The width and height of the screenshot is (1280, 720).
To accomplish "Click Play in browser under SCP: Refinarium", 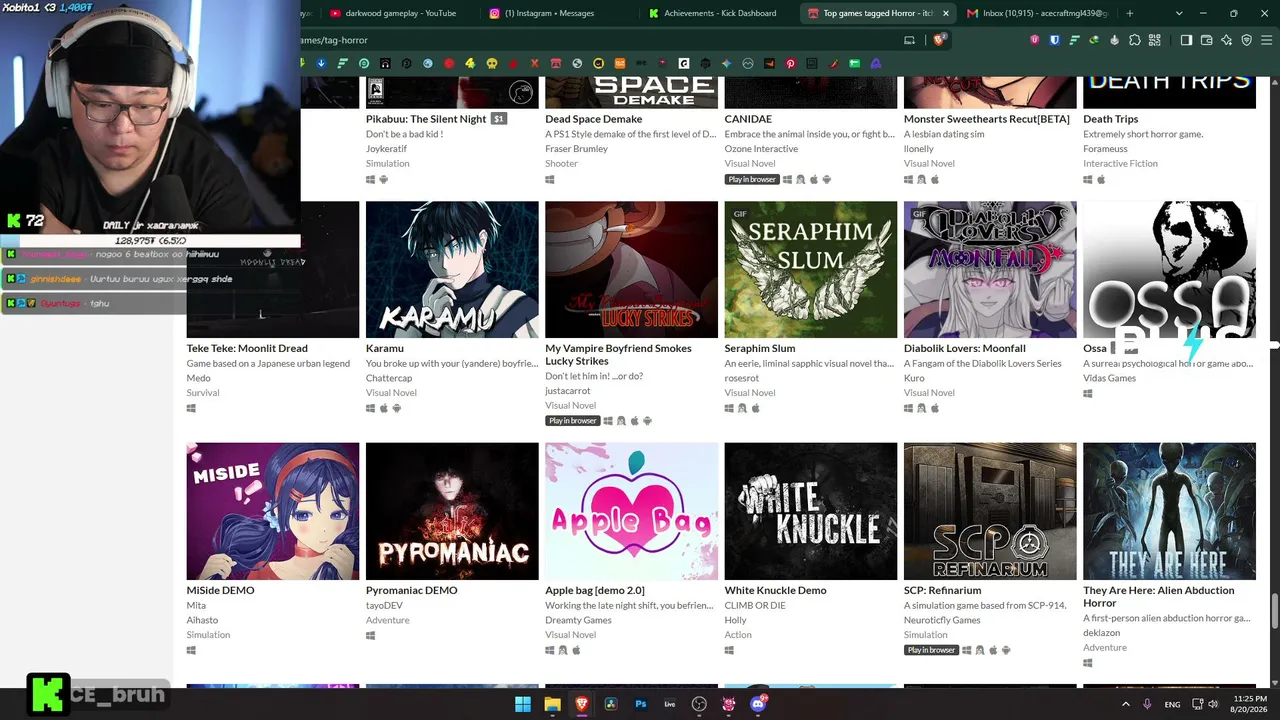I will tap(931, 650).
